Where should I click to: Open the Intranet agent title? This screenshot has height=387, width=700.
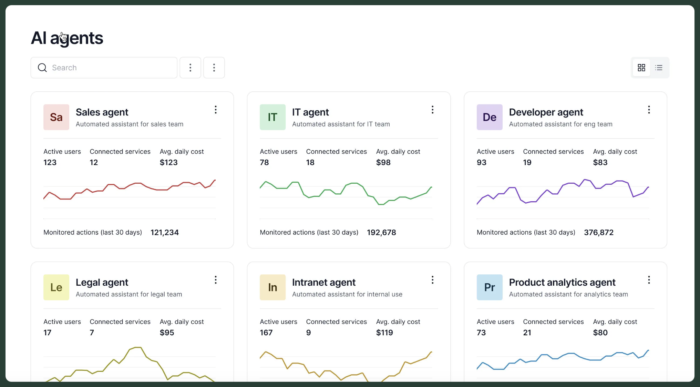pyautogui.click(x=324, y=283)
